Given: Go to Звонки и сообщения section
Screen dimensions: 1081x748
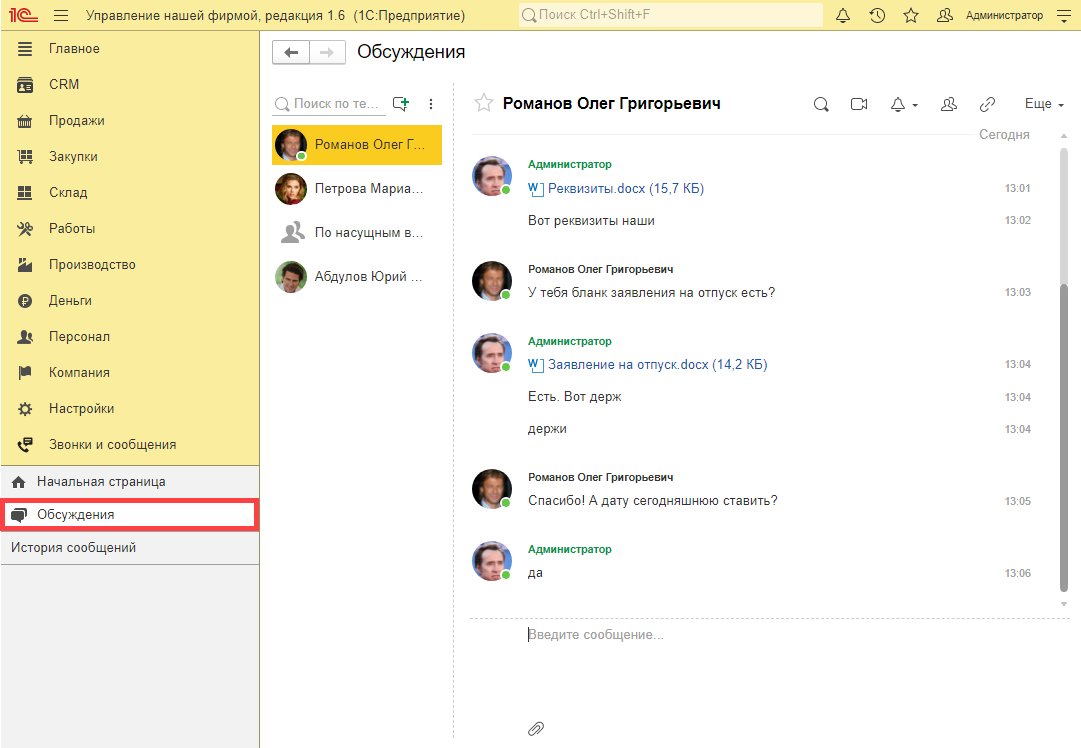Looking at the screenshot, I should (x=112, y=445).
